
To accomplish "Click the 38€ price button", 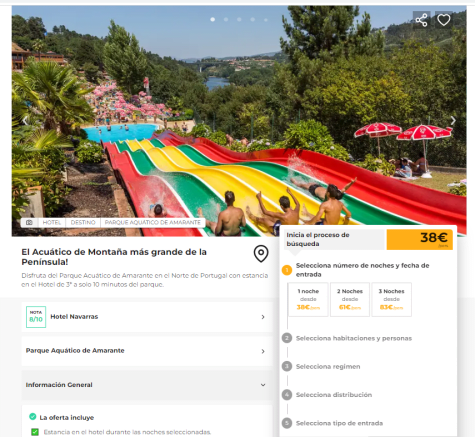I will click(420, 239).
